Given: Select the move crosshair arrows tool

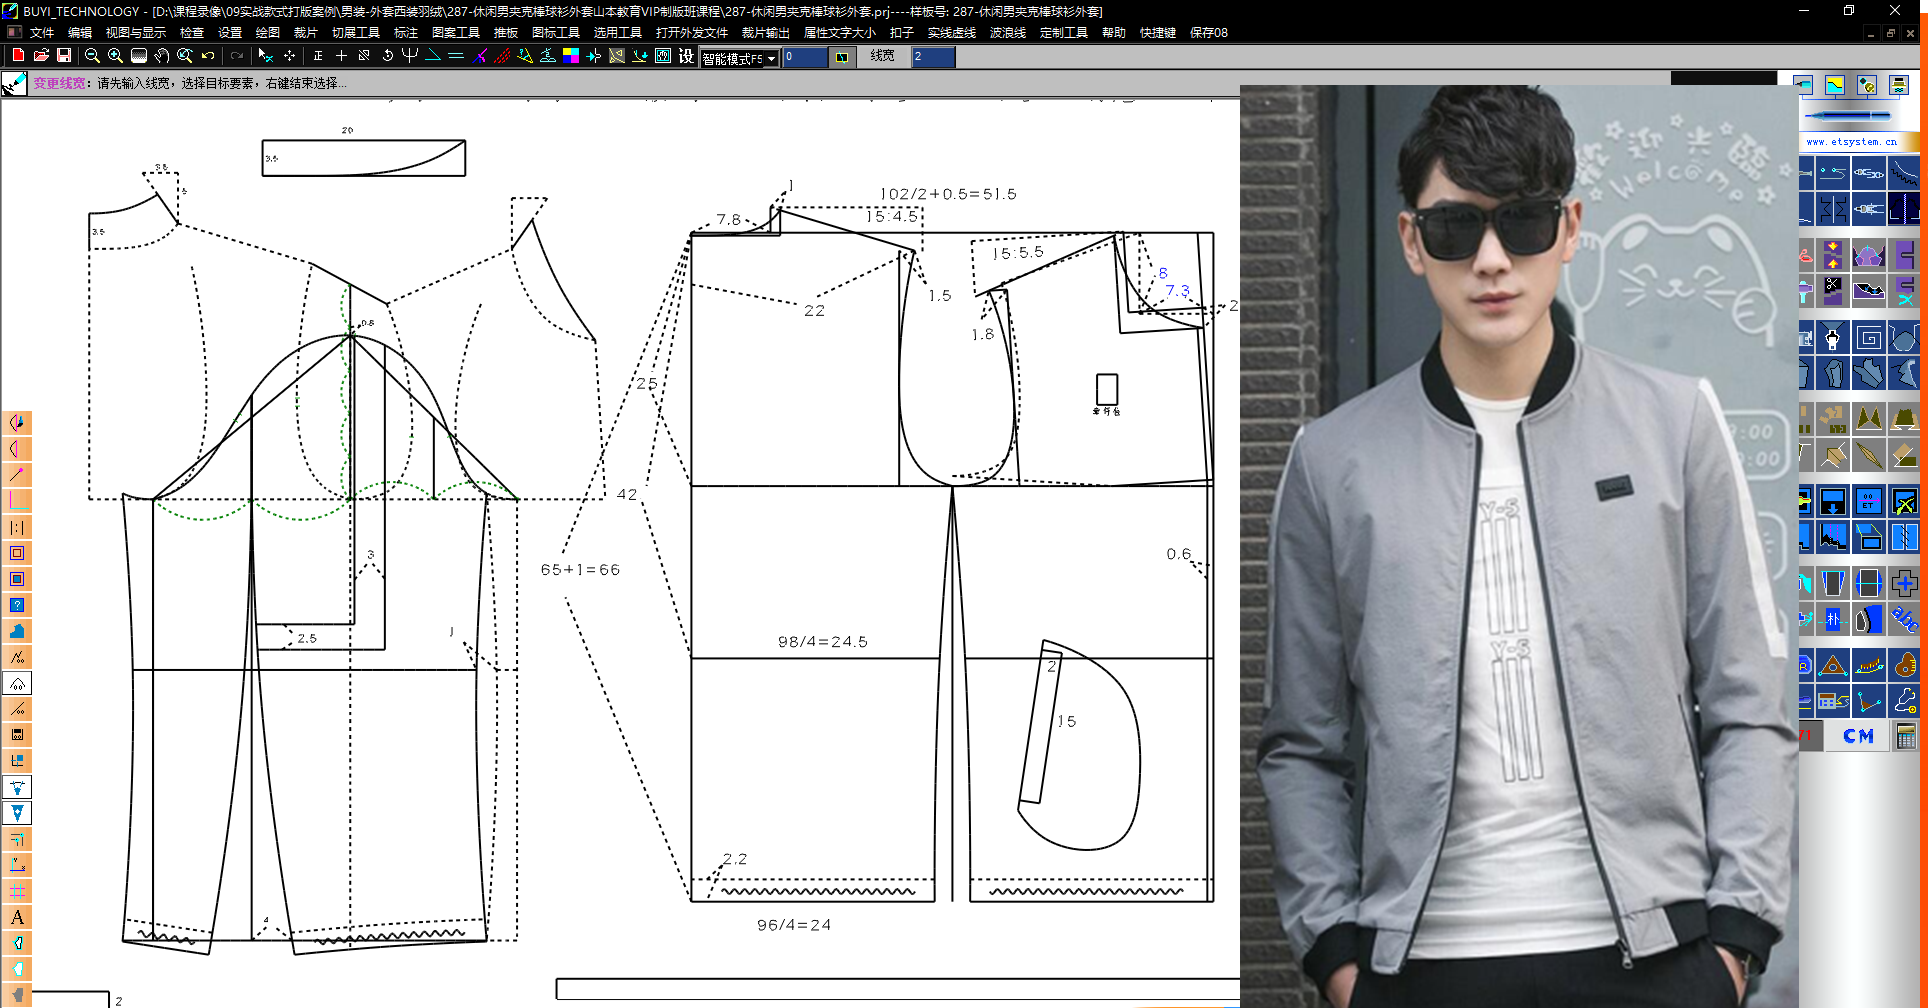Looking at the screenshot, I should coord(290,56).
